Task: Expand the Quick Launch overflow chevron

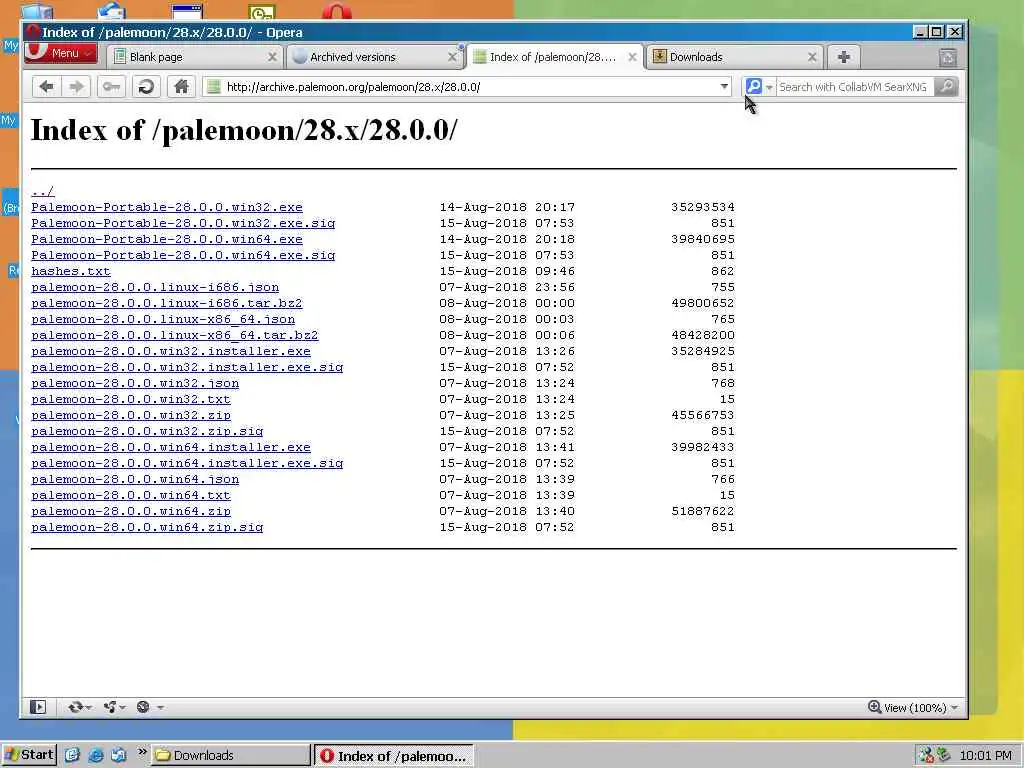Action: 142,752
